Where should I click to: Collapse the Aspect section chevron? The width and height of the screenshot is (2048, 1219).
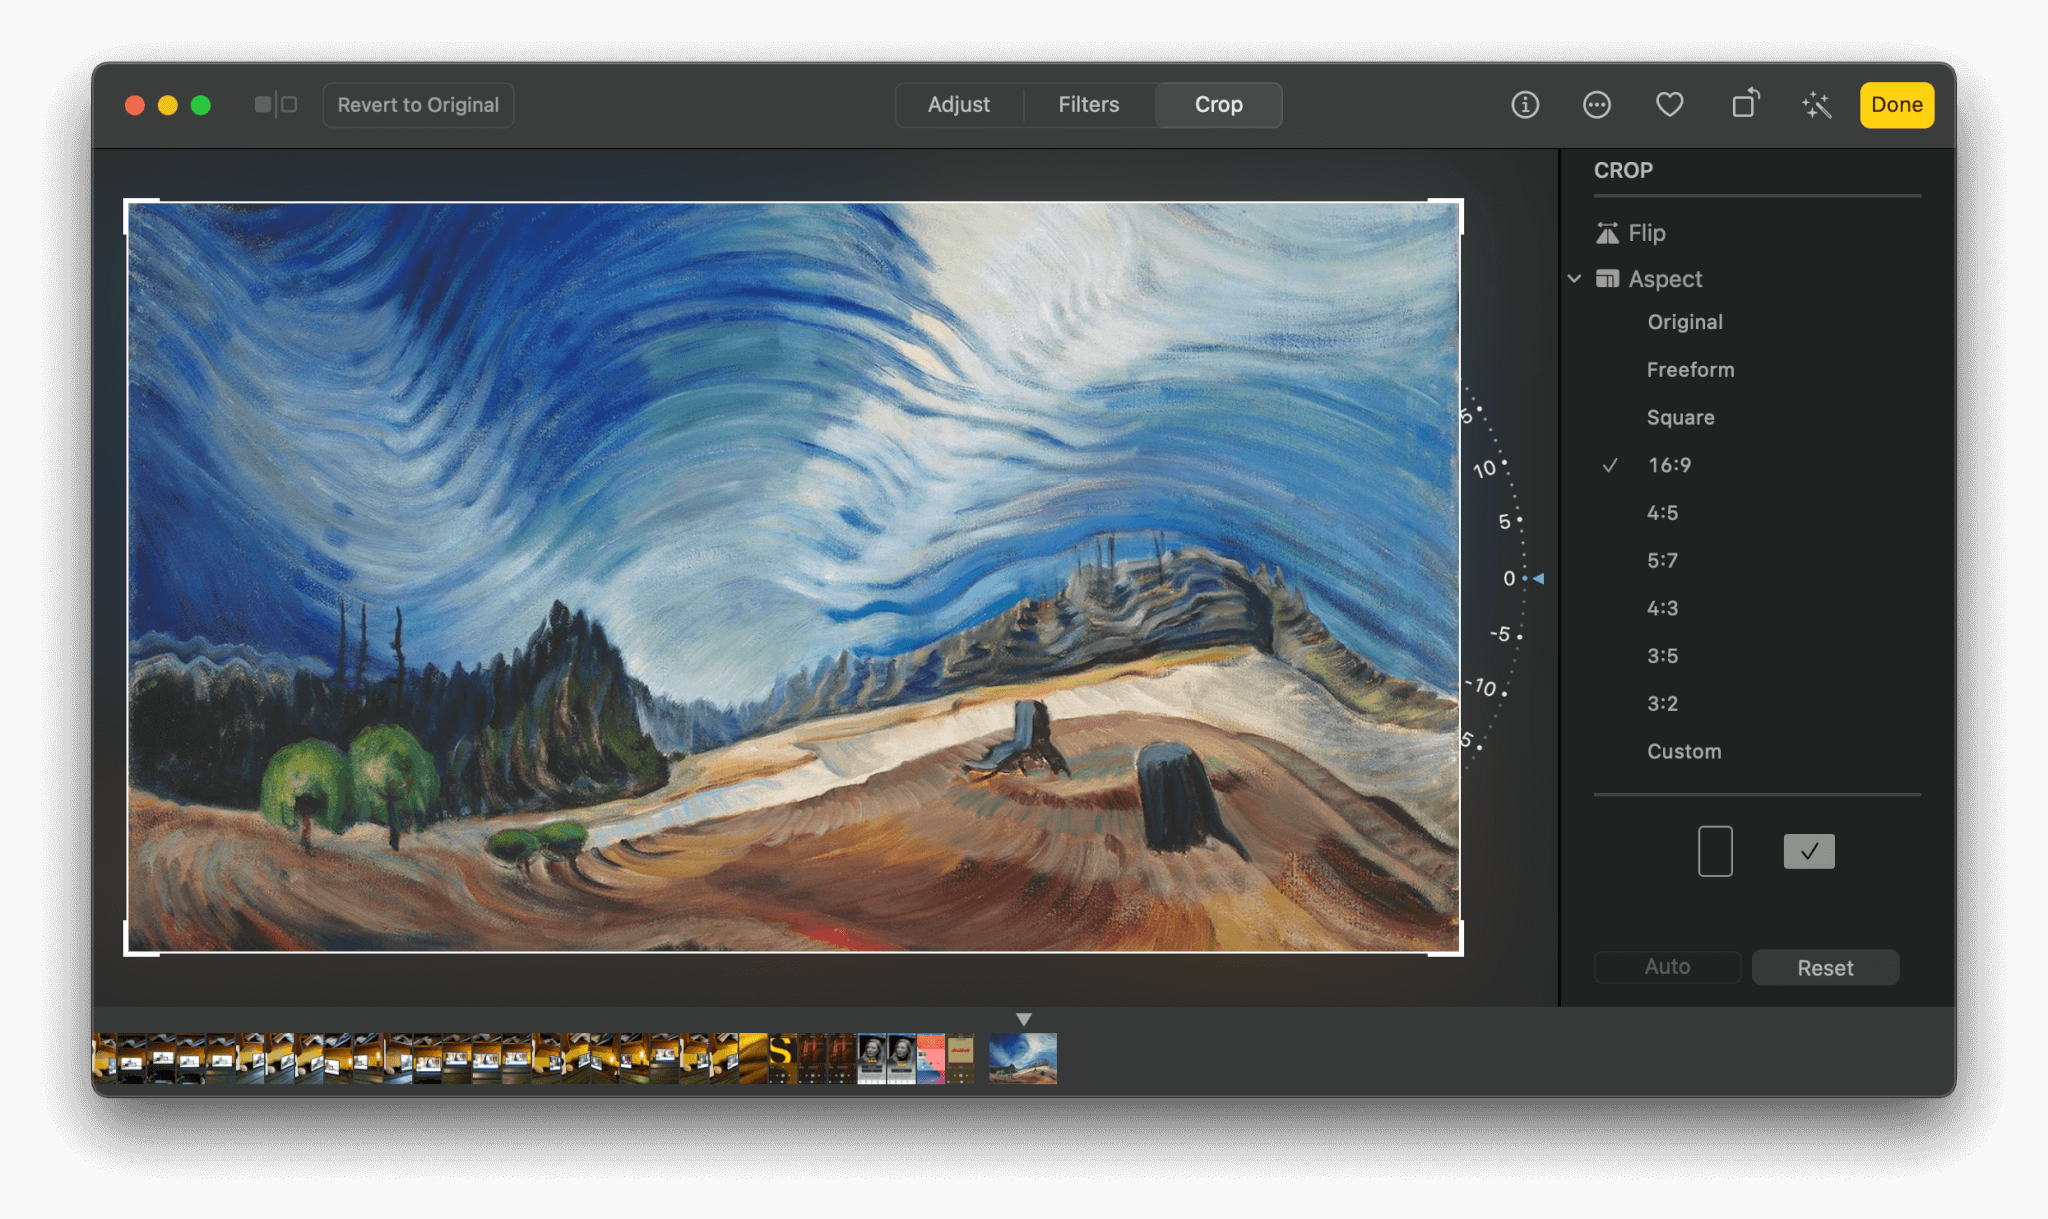pyautogui.click(x=1575, y=279)
